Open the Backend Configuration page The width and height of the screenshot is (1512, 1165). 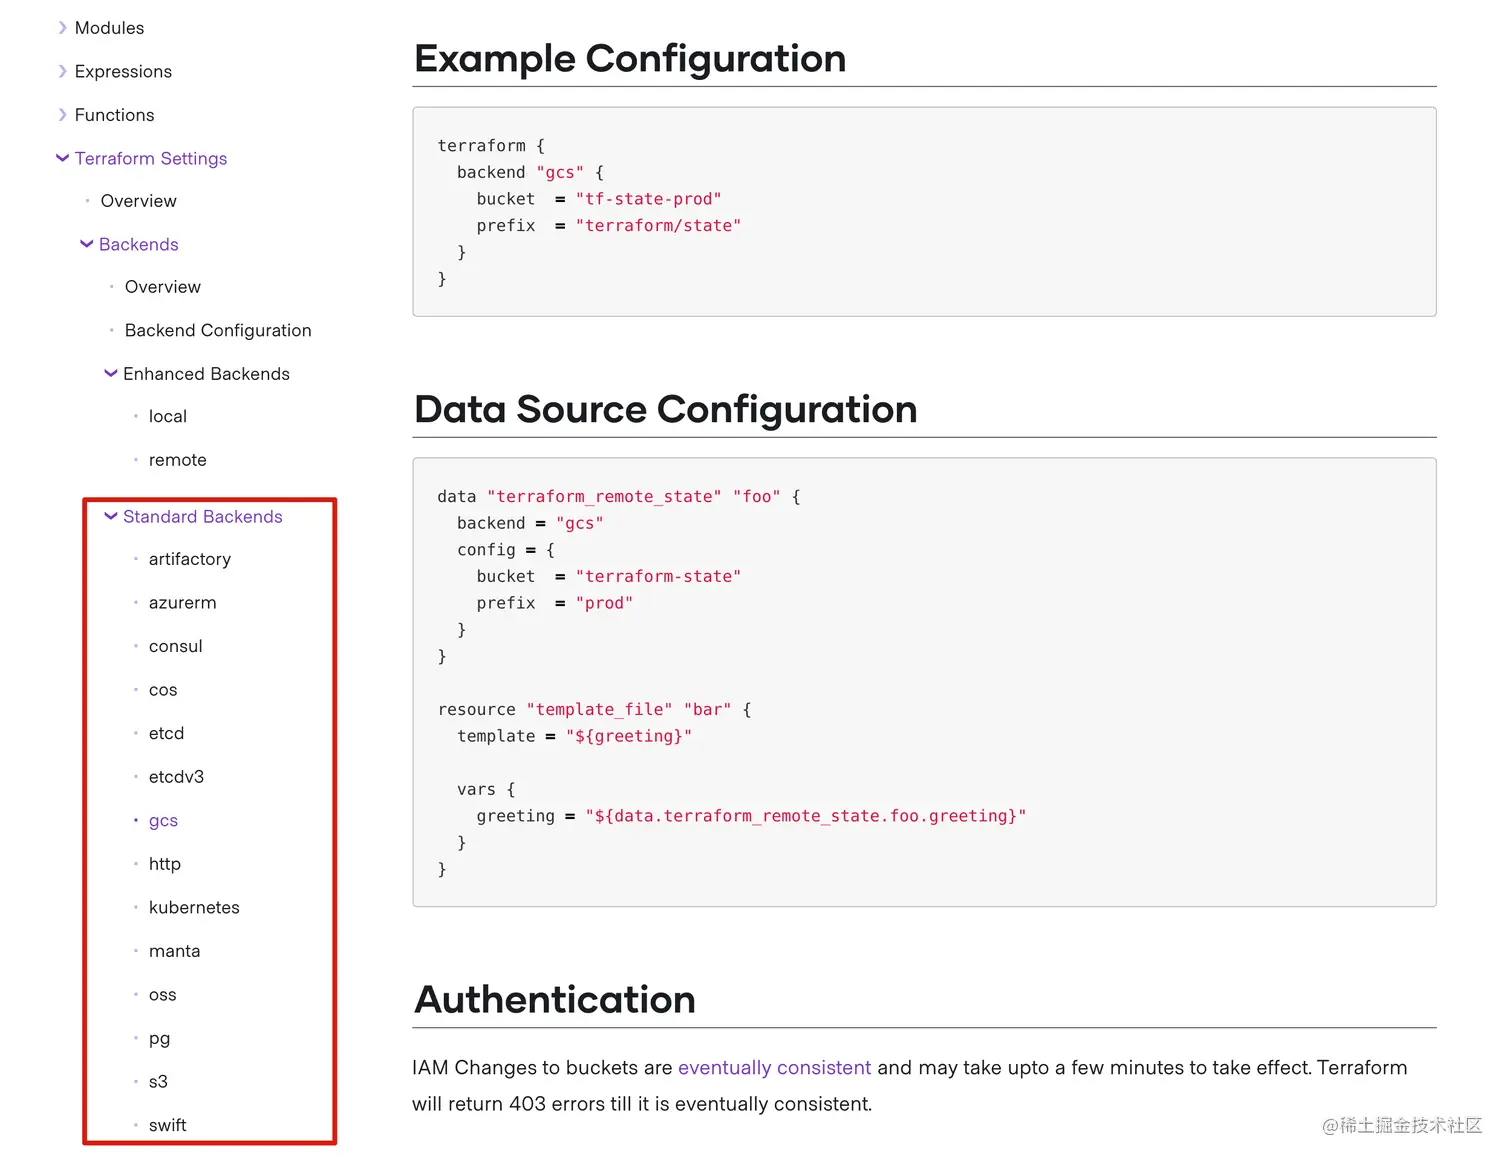click(x=218, y=330)
